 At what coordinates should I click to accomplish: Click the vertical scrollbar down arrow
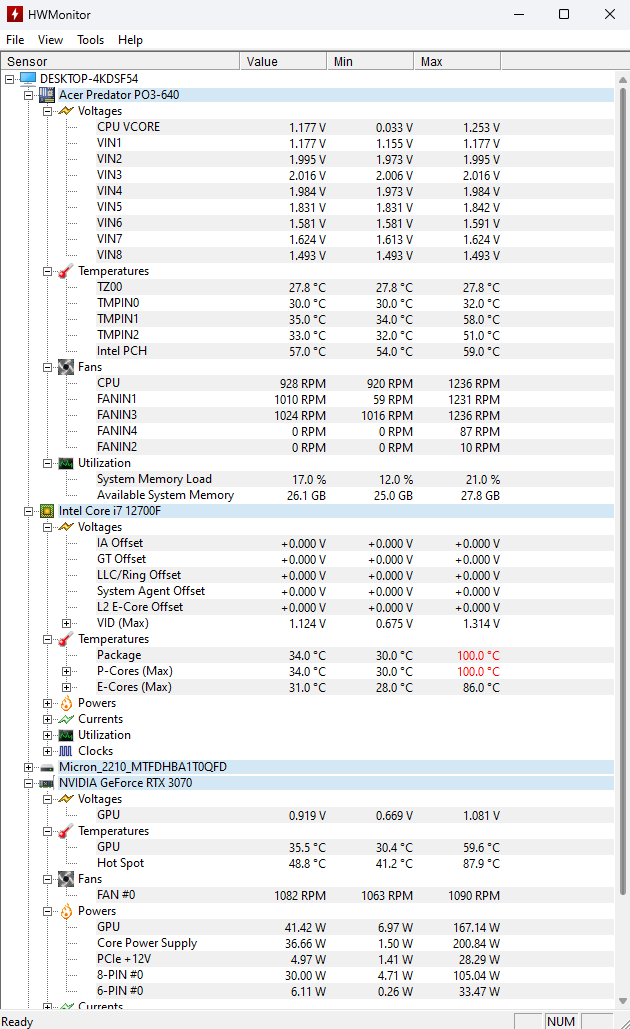[623, 1001]
